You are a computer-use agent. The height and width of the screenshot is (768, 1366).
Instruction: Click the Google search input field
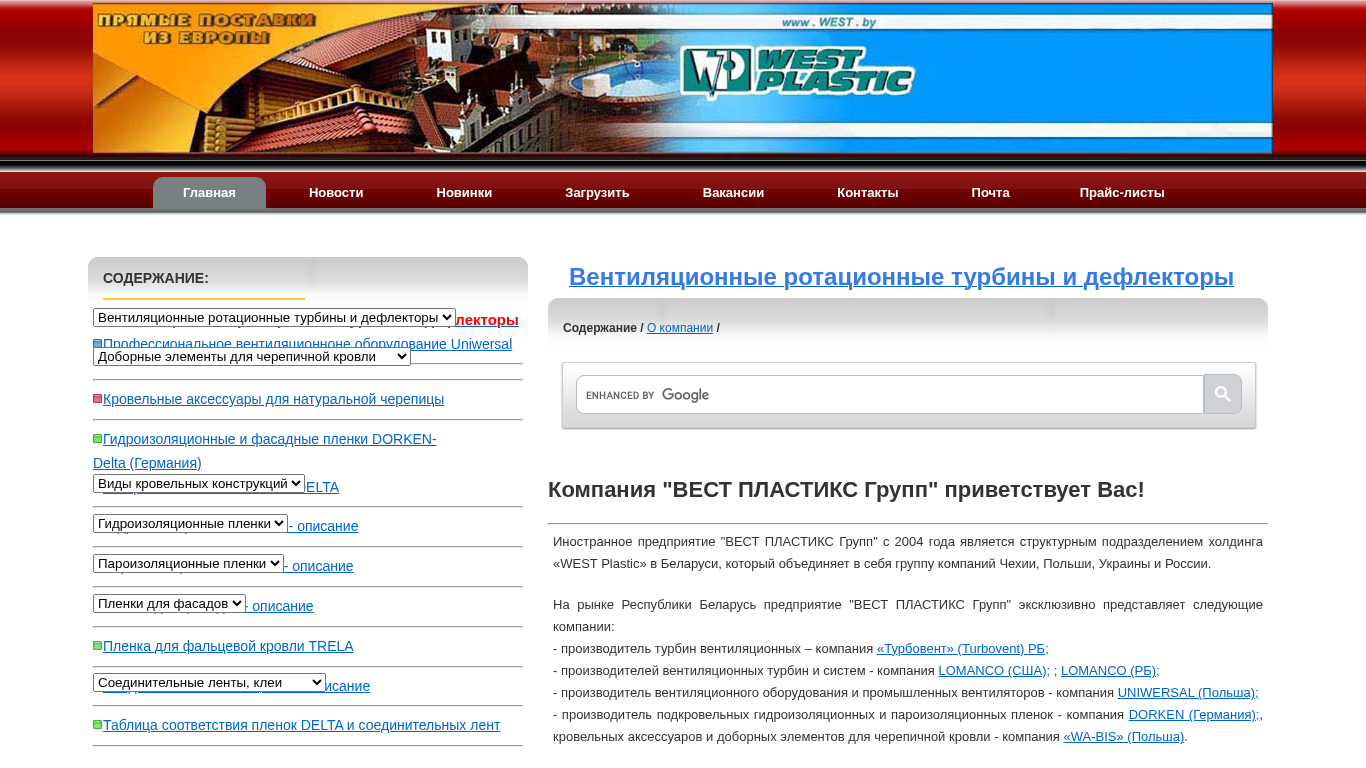click(x=890, y=394)
